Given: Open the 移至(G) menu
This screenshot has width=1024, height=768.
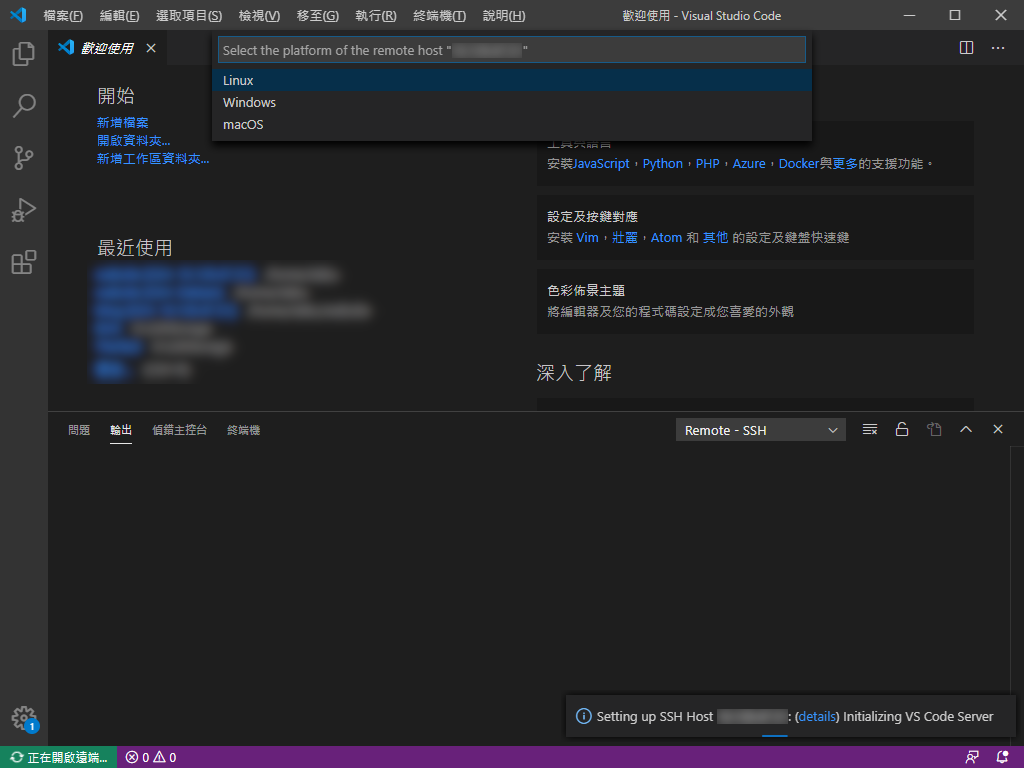Looking at the screenshot, I should pyautogui.click(x=317, y=16).
